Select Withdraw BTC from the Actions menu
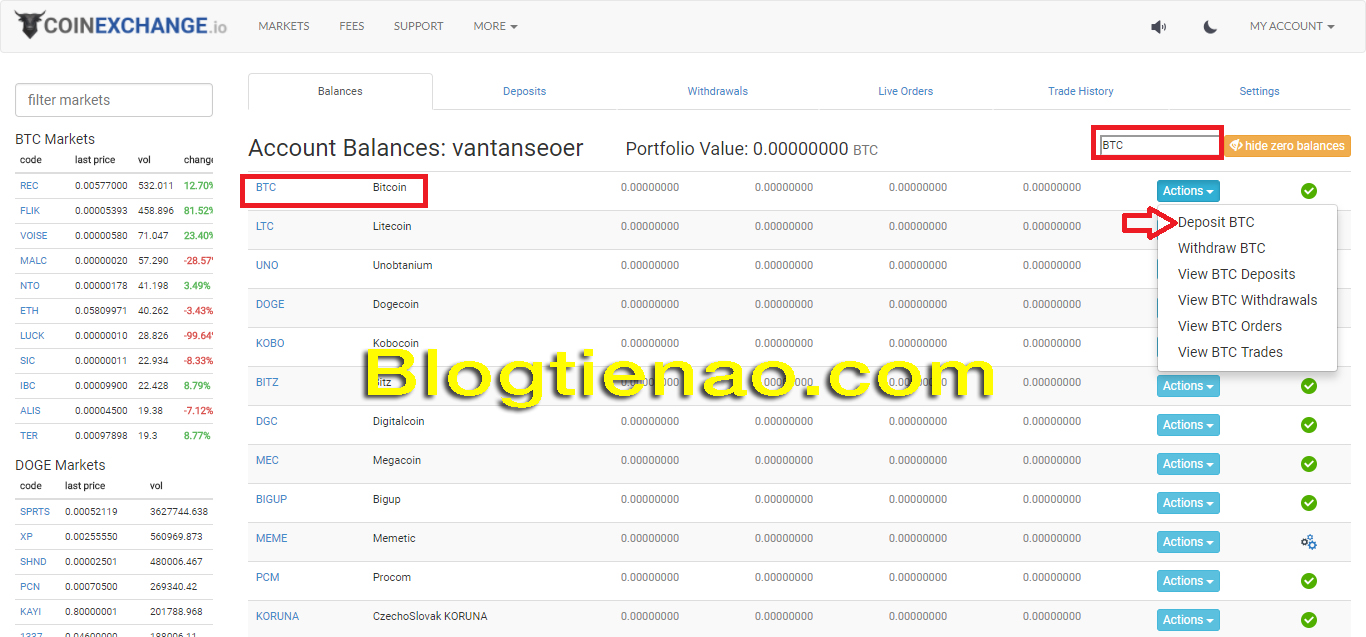 (1221, 248)
